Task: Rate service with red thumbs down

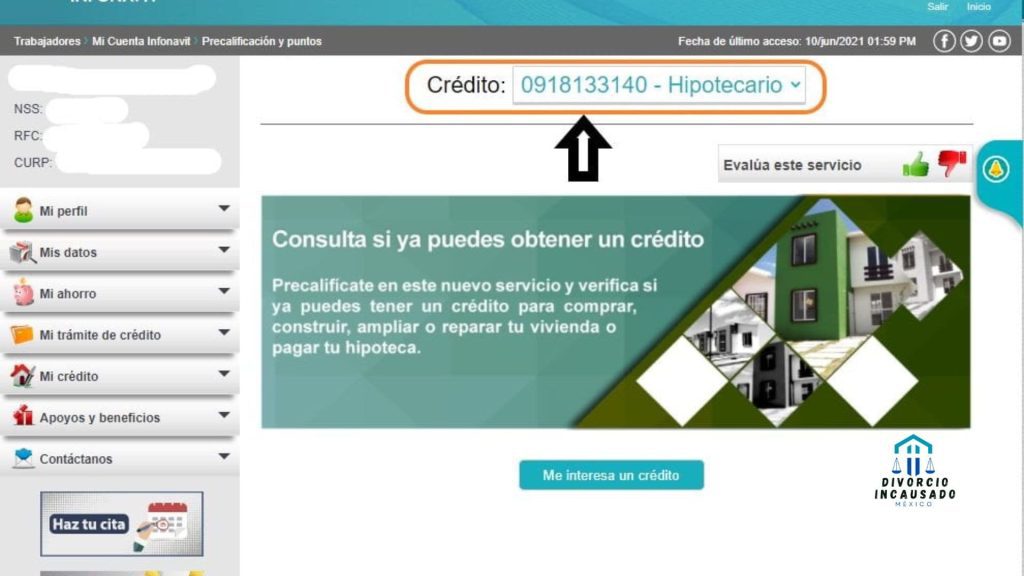Action: point(952,163)
